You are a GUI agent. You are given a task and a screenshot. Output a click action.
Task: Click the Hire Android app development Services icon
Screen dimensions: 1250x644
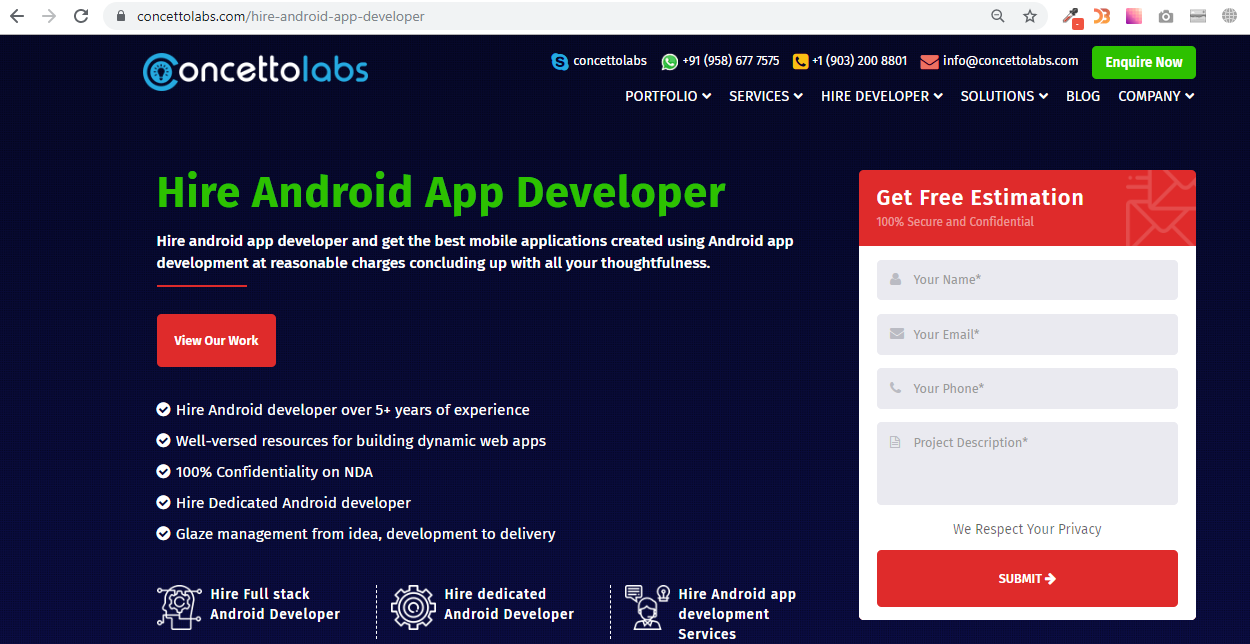pos(647,606)
